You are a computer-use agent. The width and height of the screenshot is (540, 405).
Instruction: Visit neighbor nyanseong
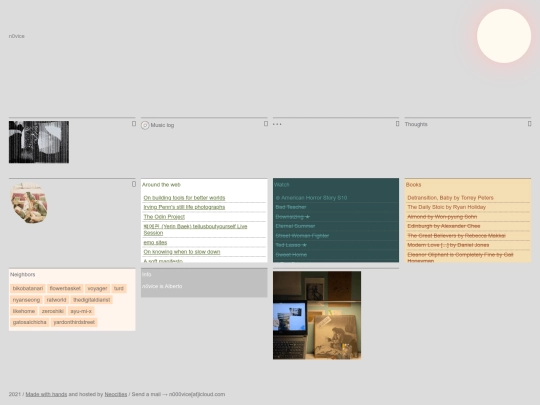(26, 300)
